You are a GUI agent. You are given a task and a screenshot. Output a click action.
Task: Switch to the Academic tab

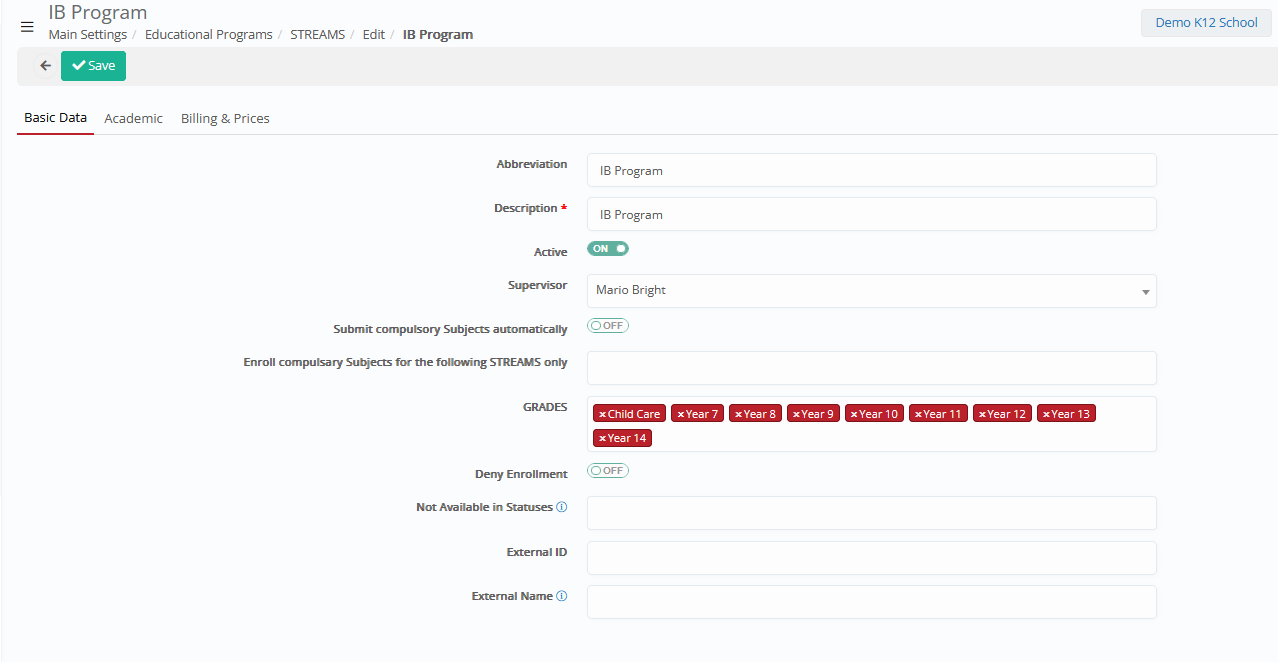click(x=133, y=118)
